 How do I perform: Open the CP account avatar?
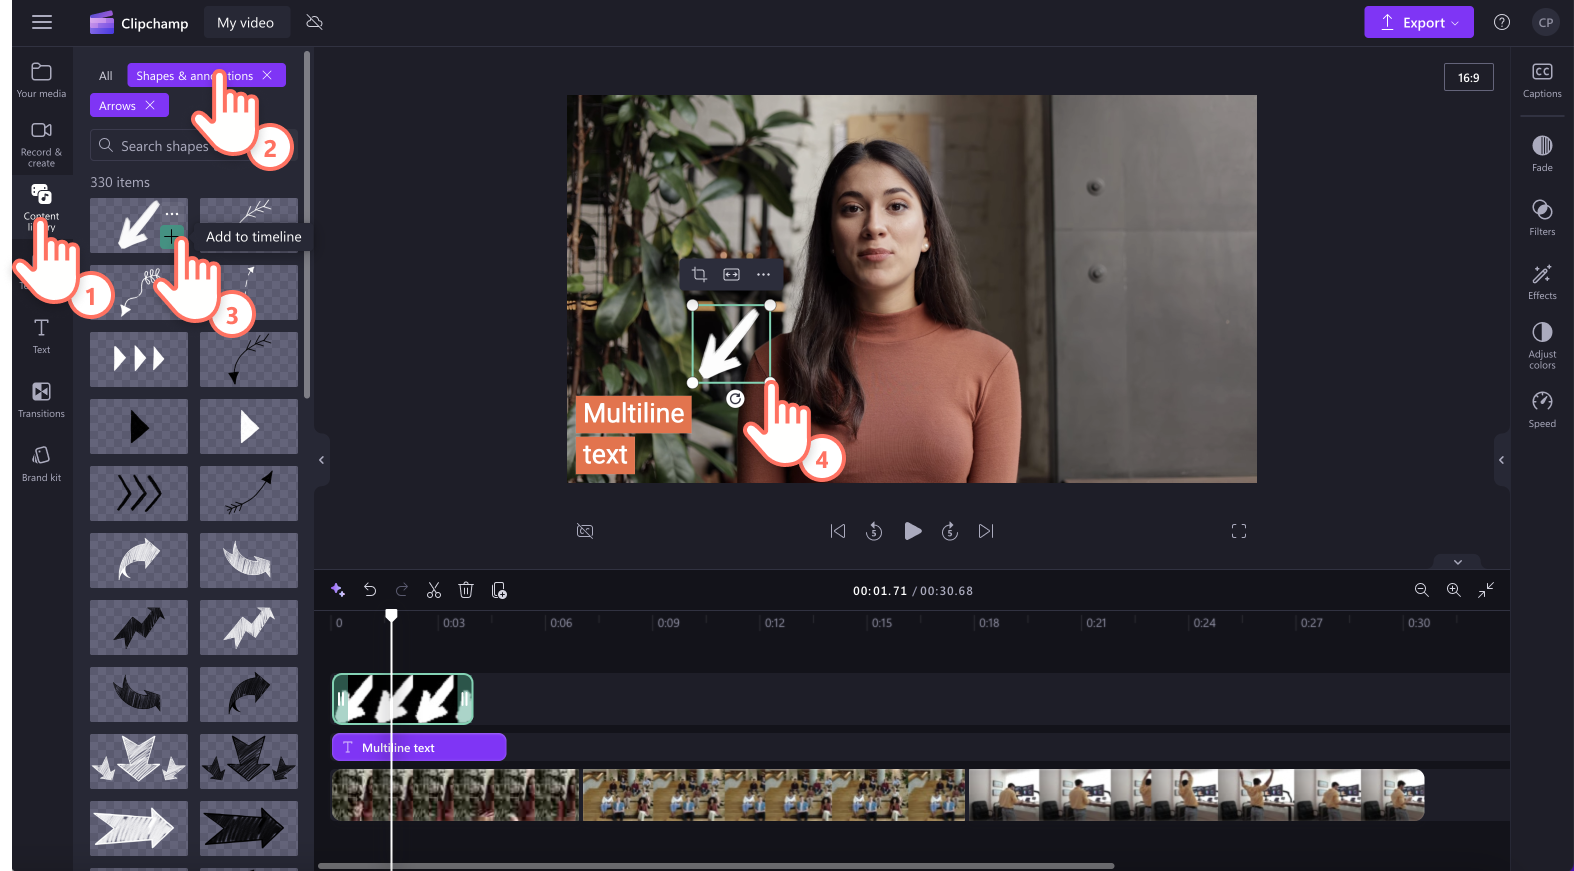[1546, 22]
